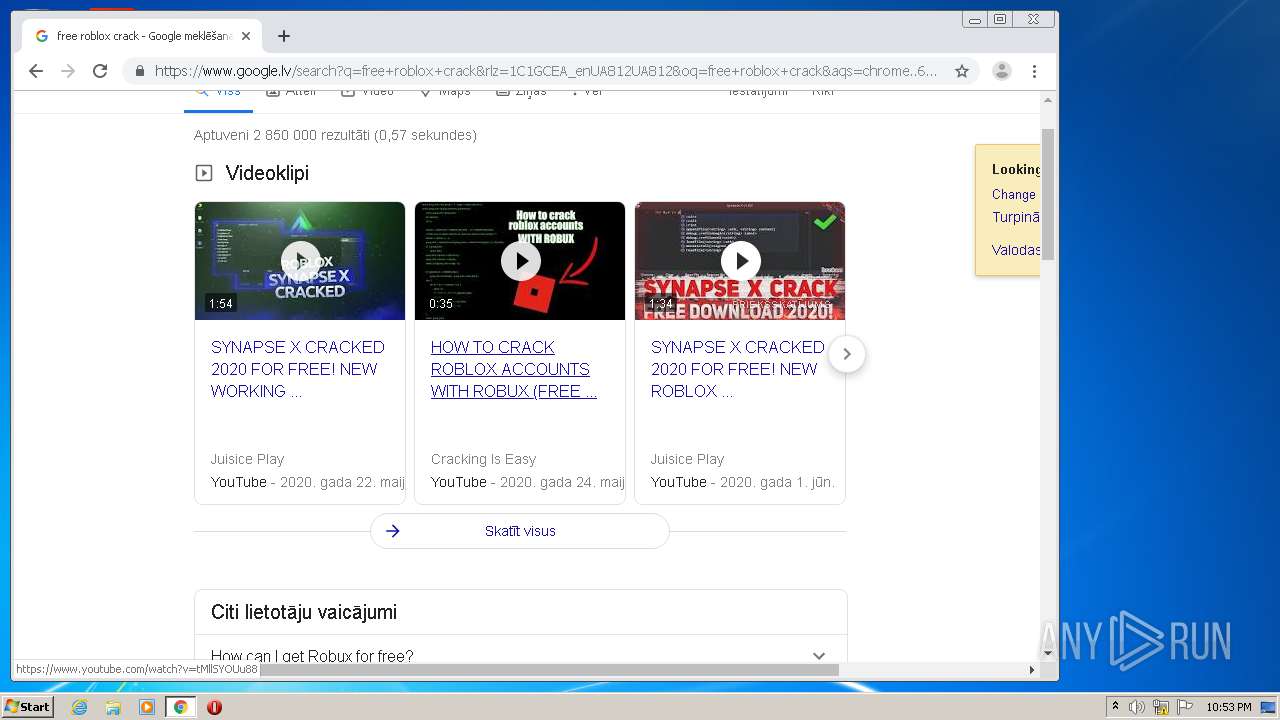Image resolution: width=1280 pixels, height=720 pixels.
Task: Open the volume speaker tray icon
Action: 1137,707
